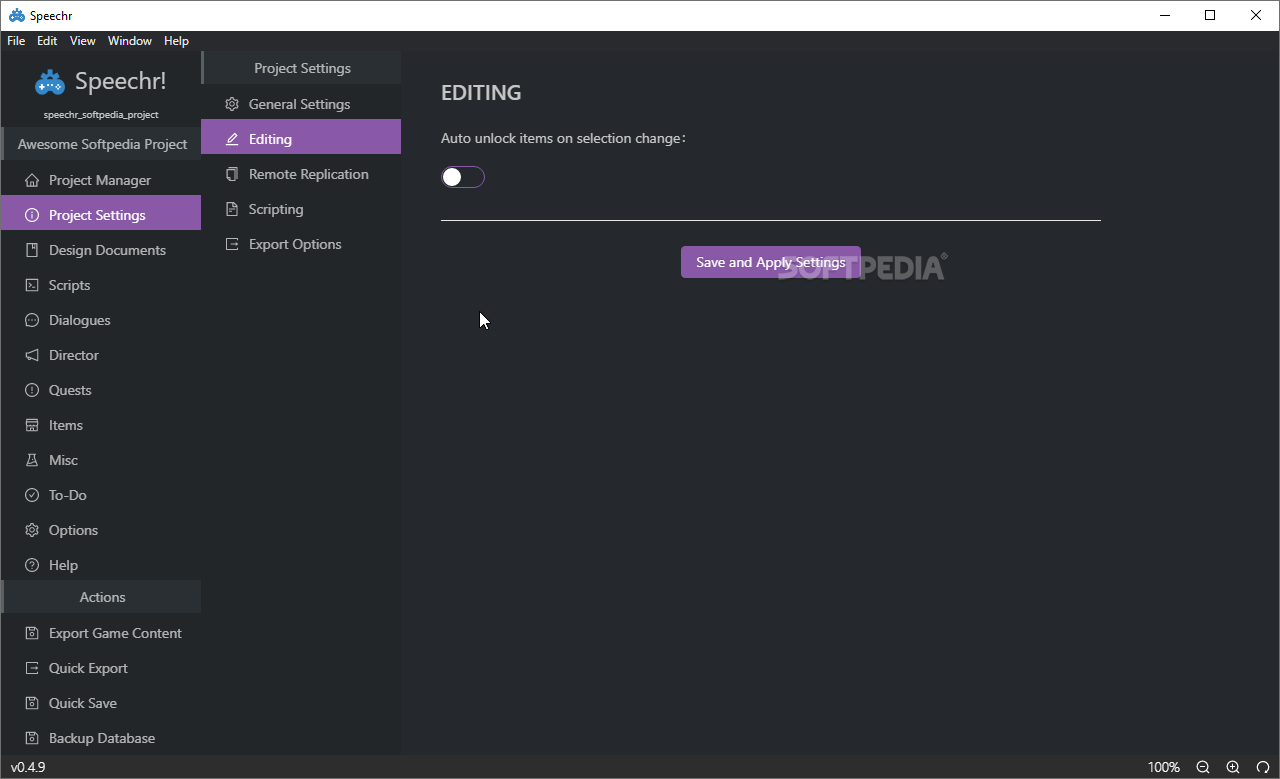
Task: Open the Director page
Action: [100, 355]
